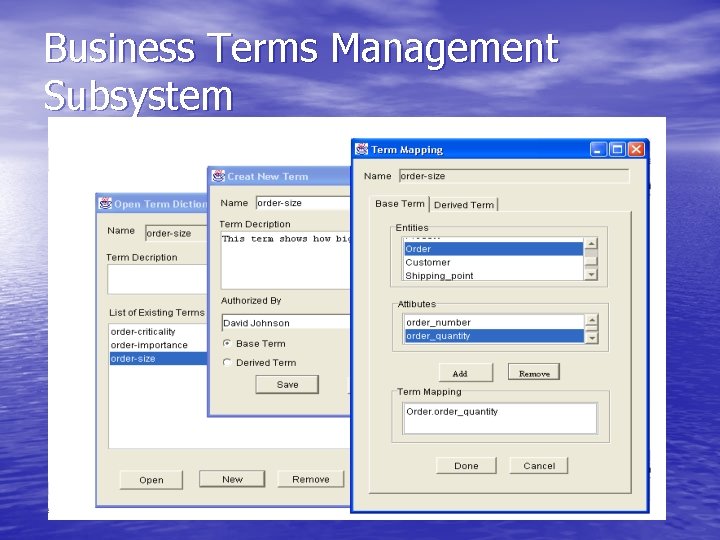The image size is (720, 540).
Task: Click the Java icon in Open Term Dictionary title bar
Action: pos(105,203)
